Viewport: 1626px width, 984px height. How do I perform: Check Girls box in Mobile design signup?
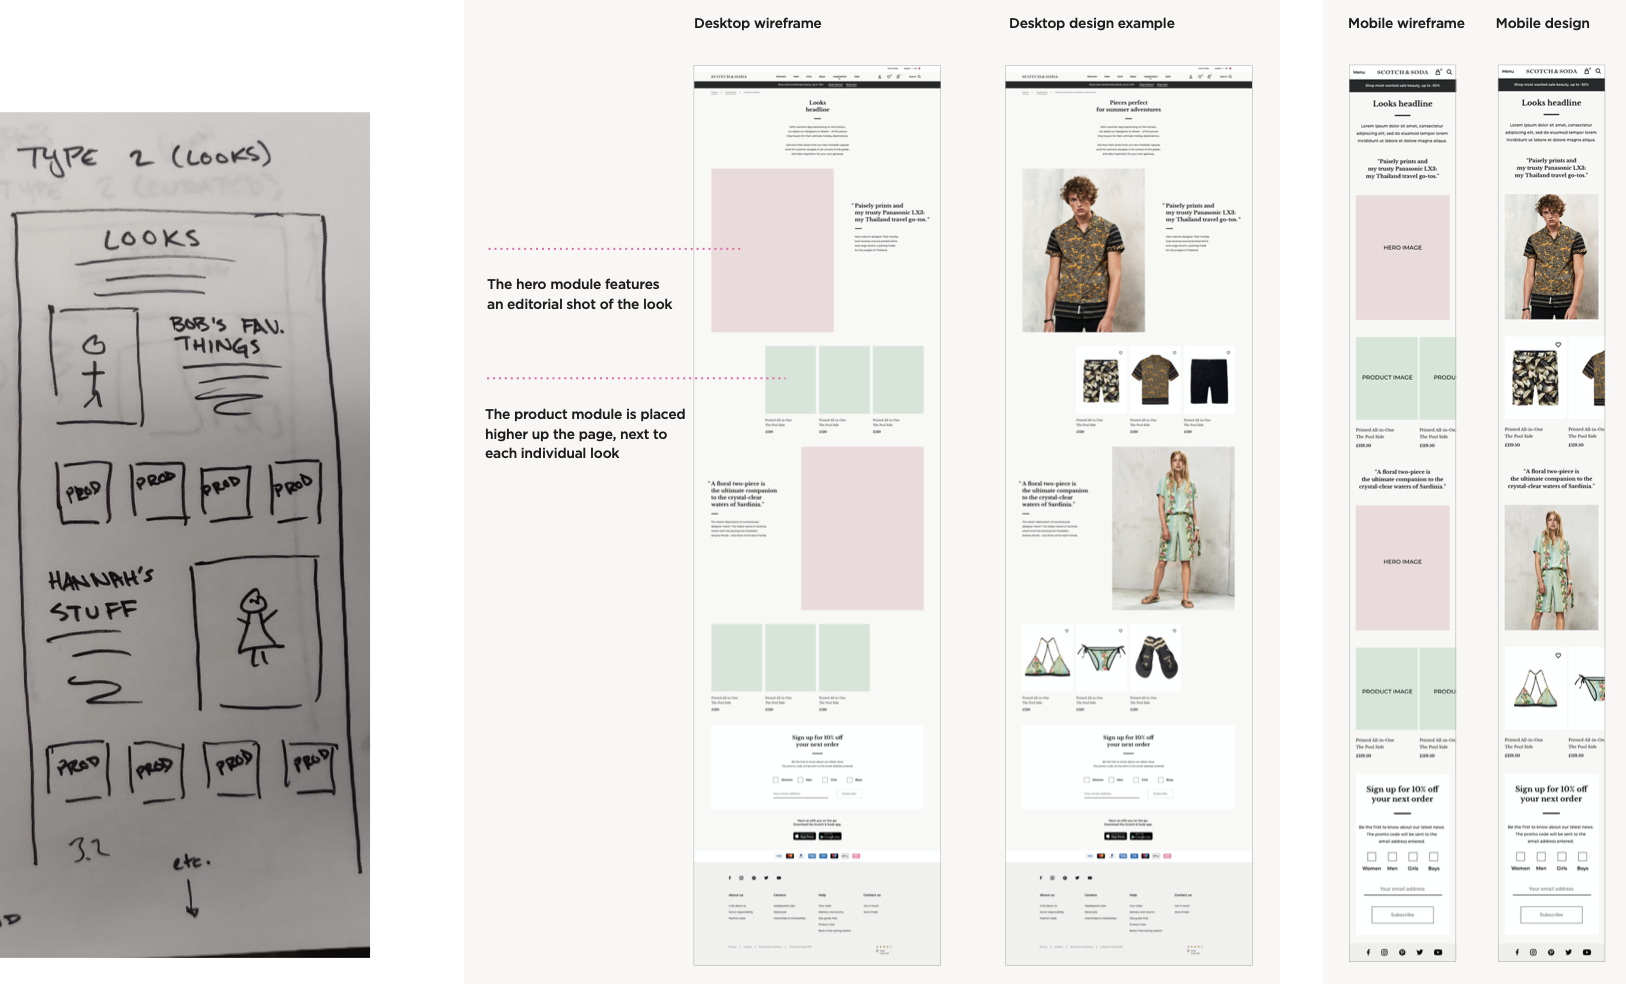(1562, 857)
